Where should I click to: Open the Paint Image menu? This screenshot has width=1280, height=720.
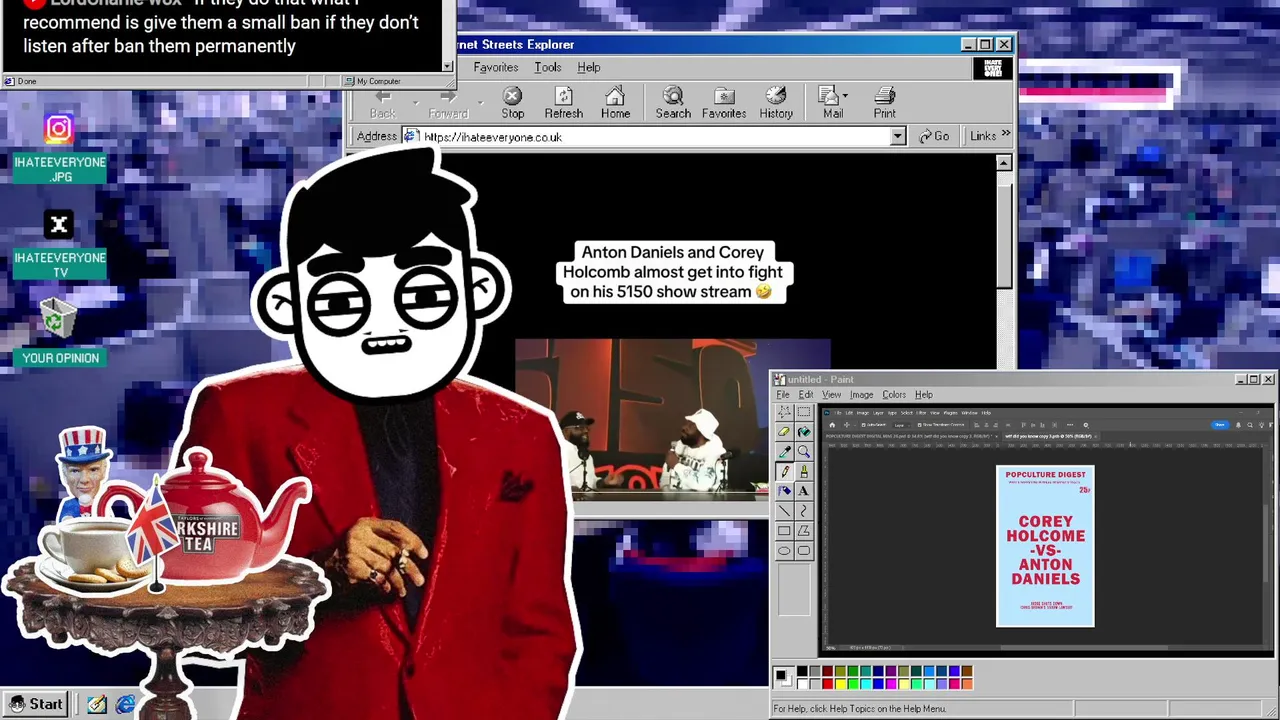point(861,395)
